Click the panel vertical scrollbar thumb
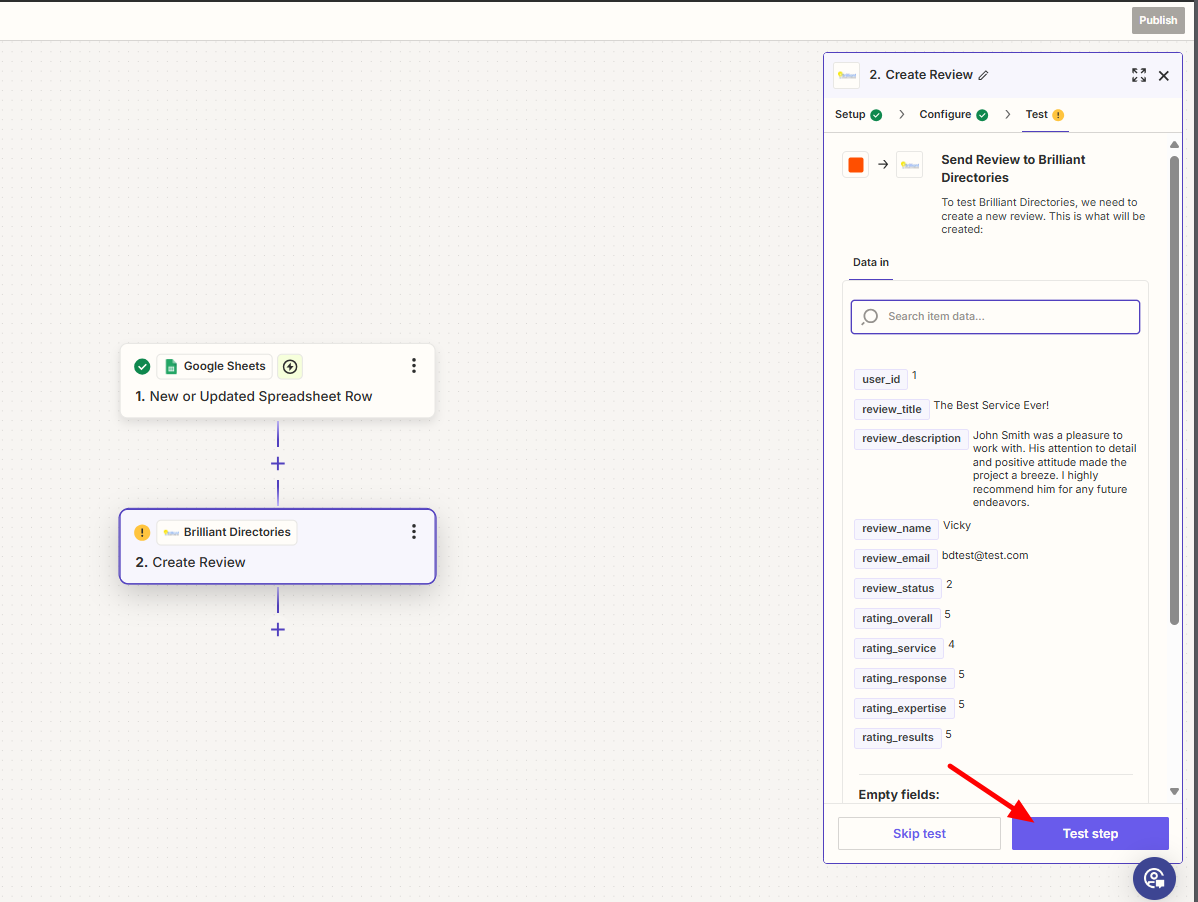This screenshot has width=1198, height=902. pos(1174,390)
